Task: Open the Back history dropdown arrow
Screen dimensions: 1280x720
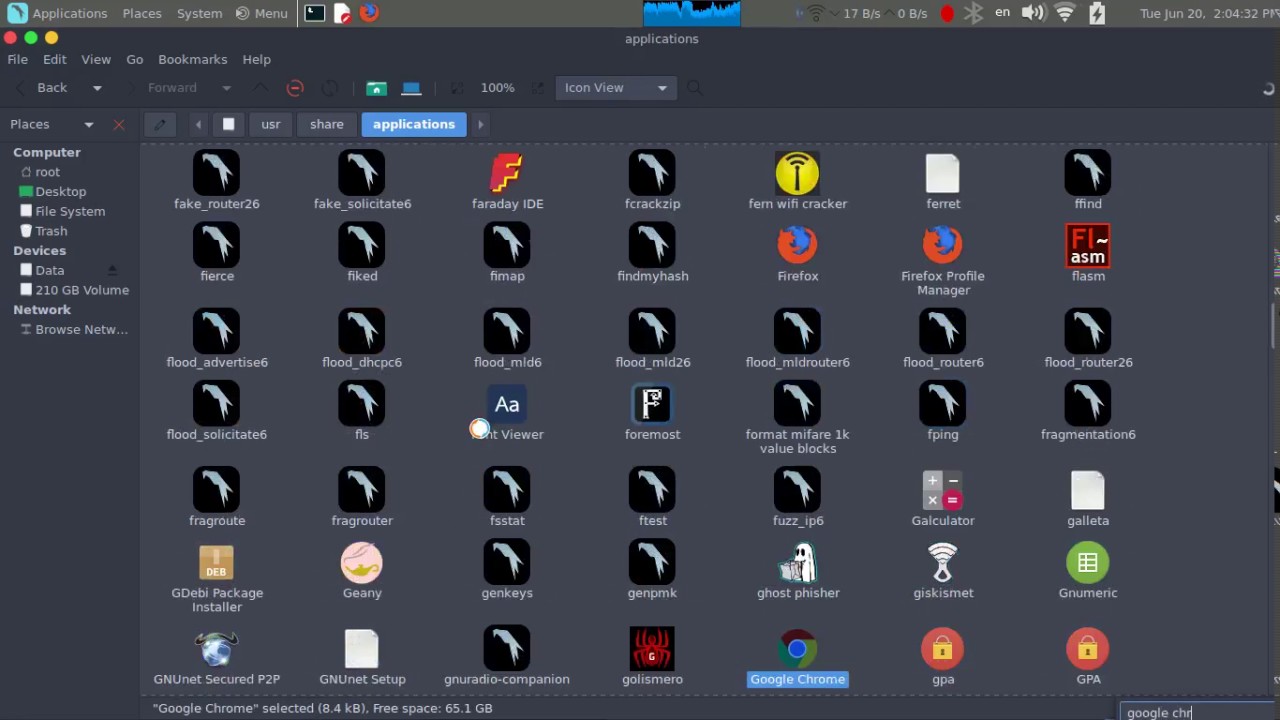Action: [x=97, y=88]
